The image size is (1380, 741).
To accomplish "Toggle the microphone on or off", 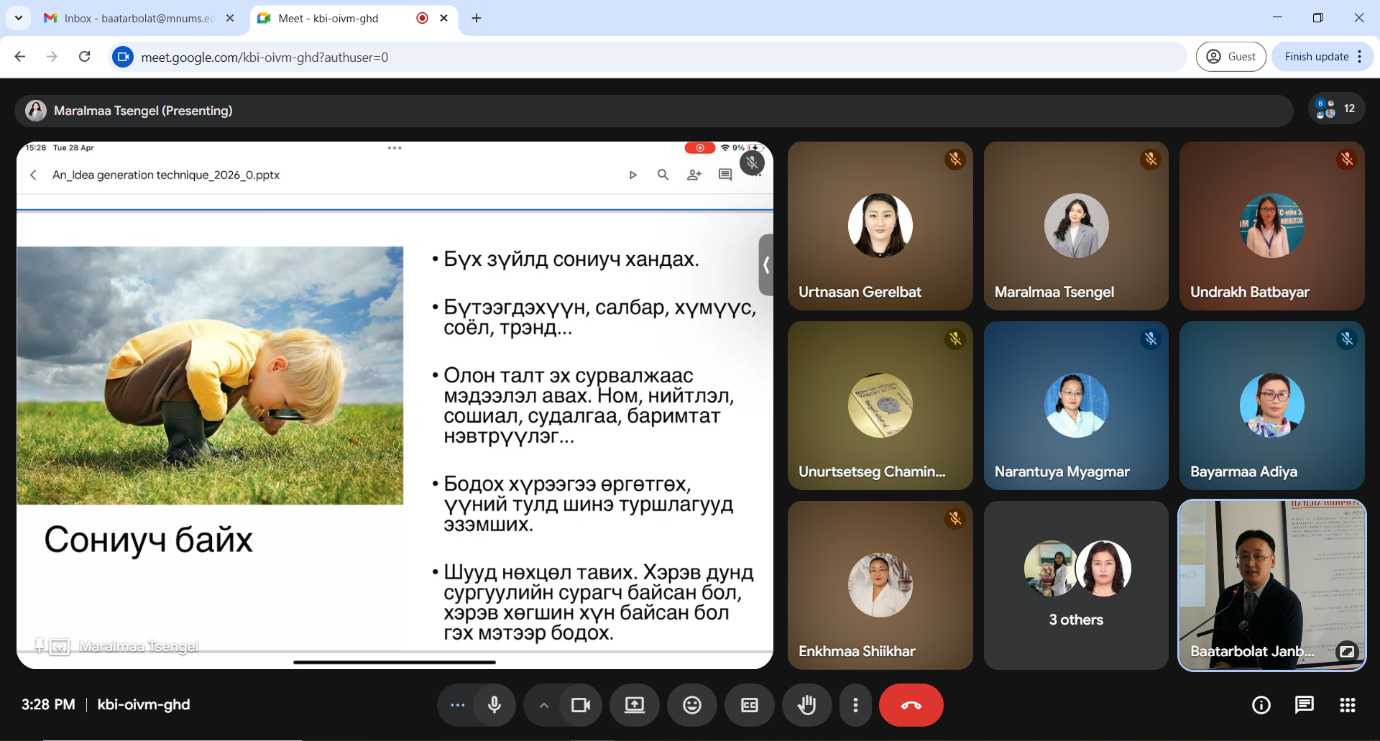I will tap(494, 705).
